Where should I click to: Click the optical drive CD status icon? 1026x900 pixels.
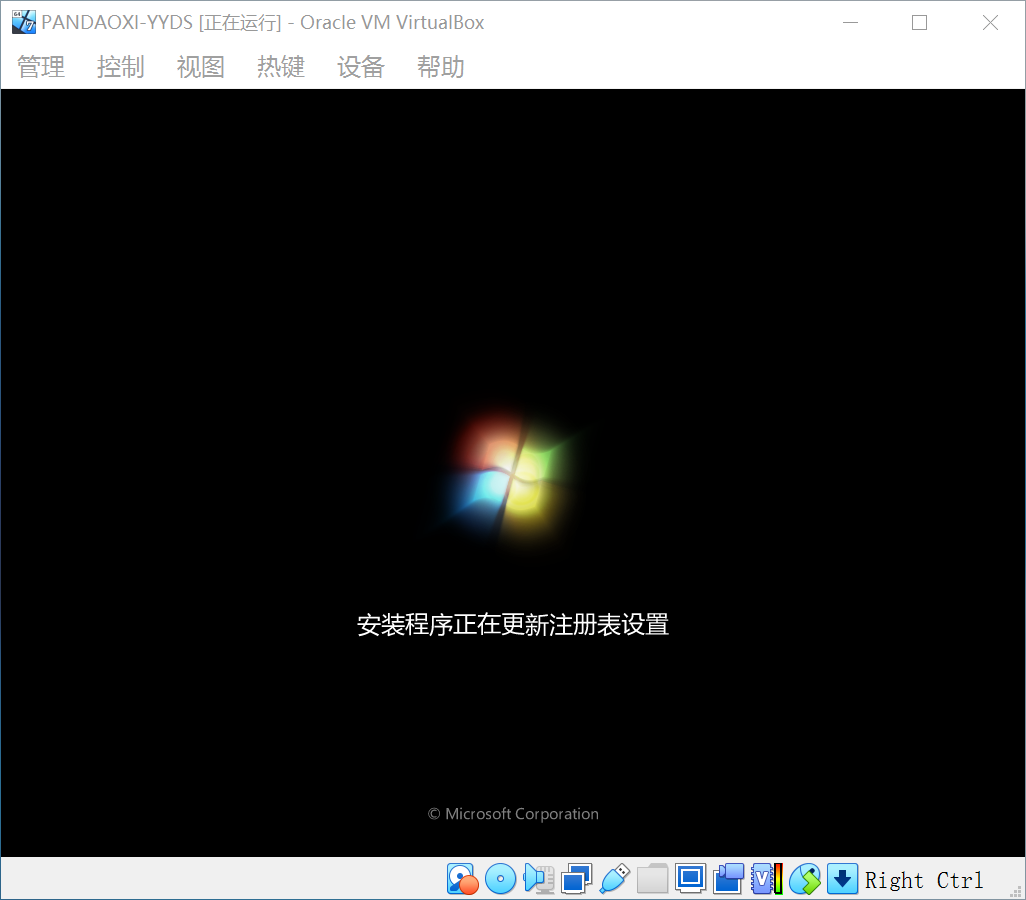501,879
